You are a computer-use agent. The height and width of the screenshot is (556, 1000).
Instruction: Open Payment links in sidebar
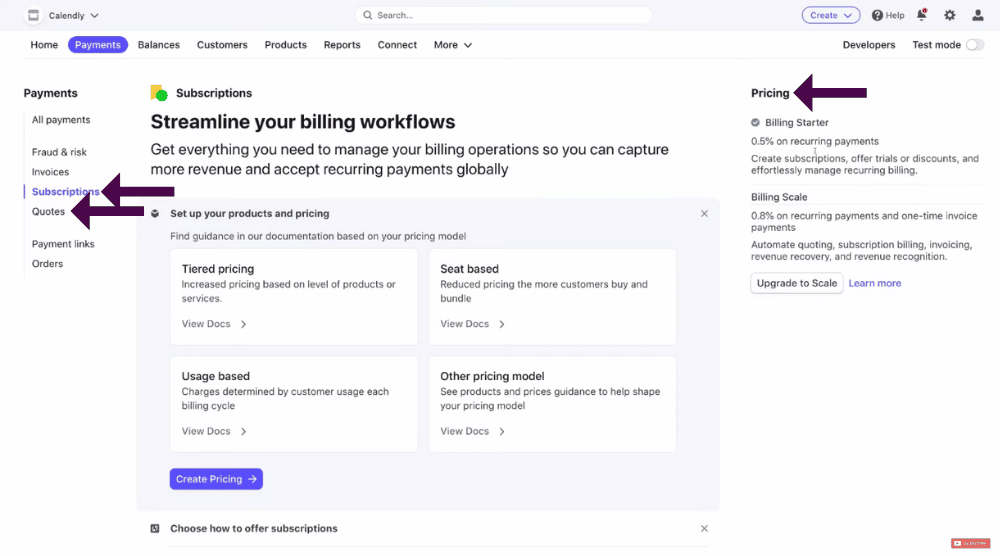(x=63, y=244)
